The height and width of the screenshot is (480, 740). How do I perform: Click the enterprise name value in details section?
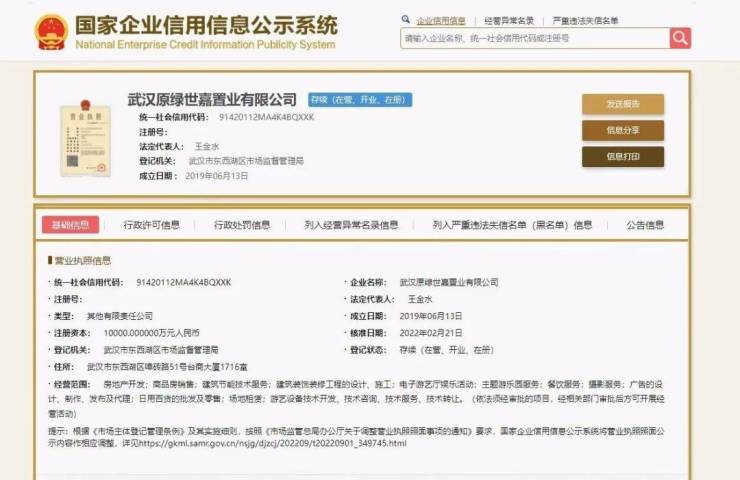point(449,282)
